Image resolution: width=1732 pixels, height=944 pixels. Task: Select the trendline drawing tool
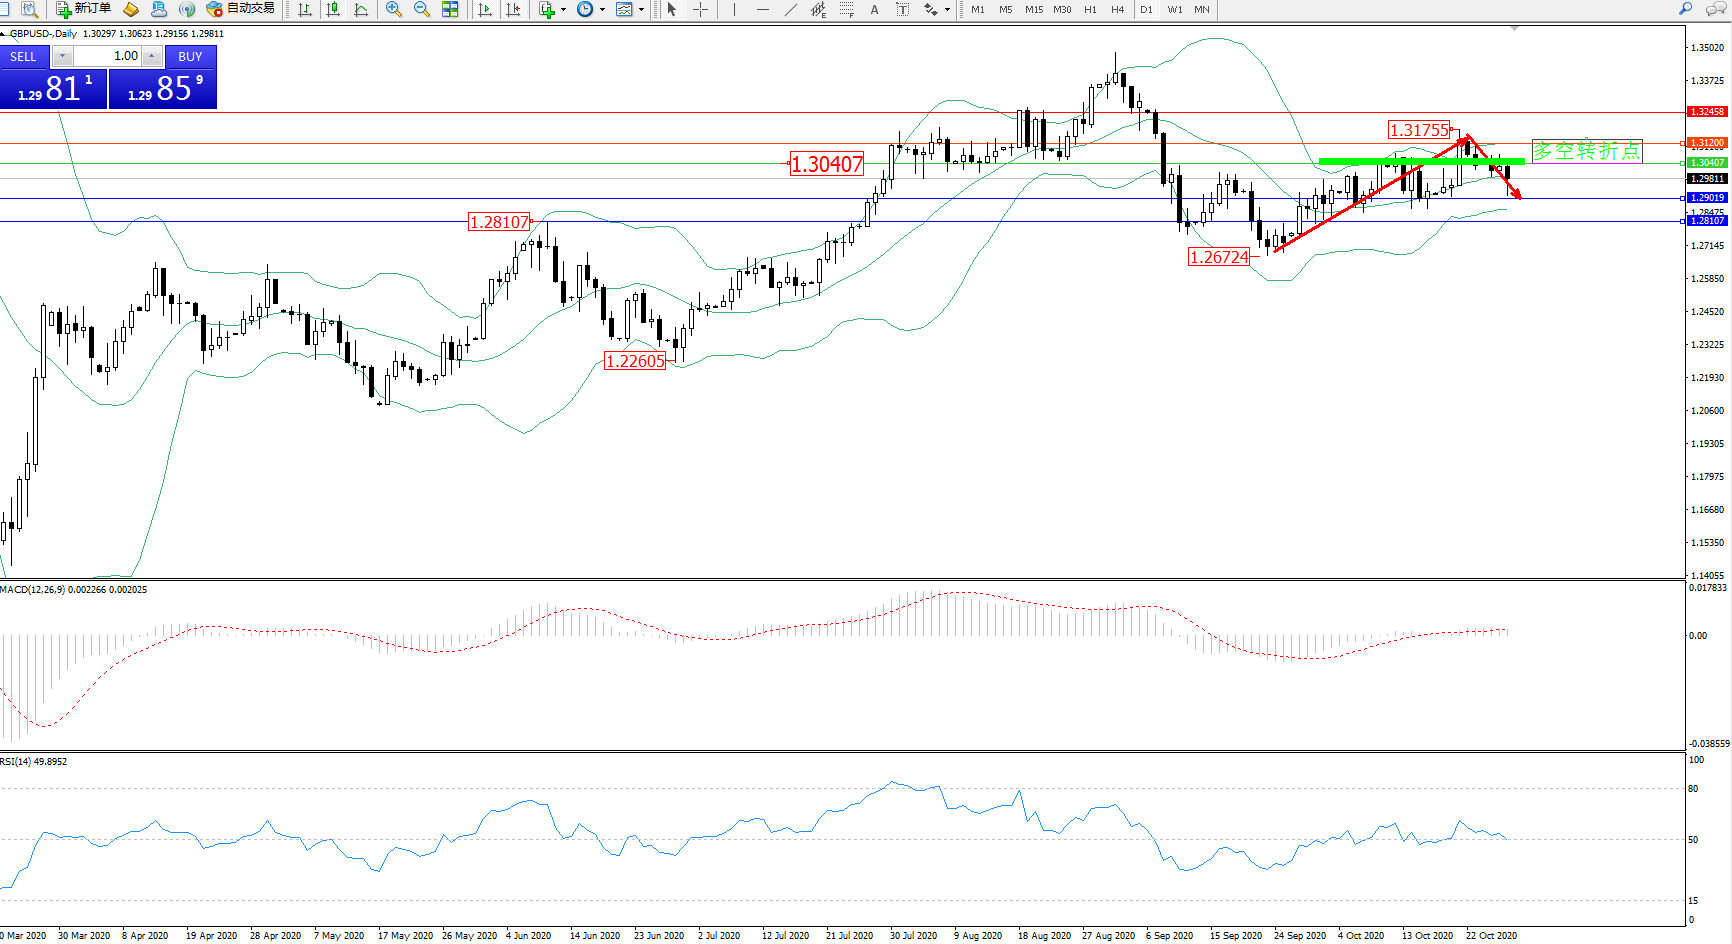(790, 9)
